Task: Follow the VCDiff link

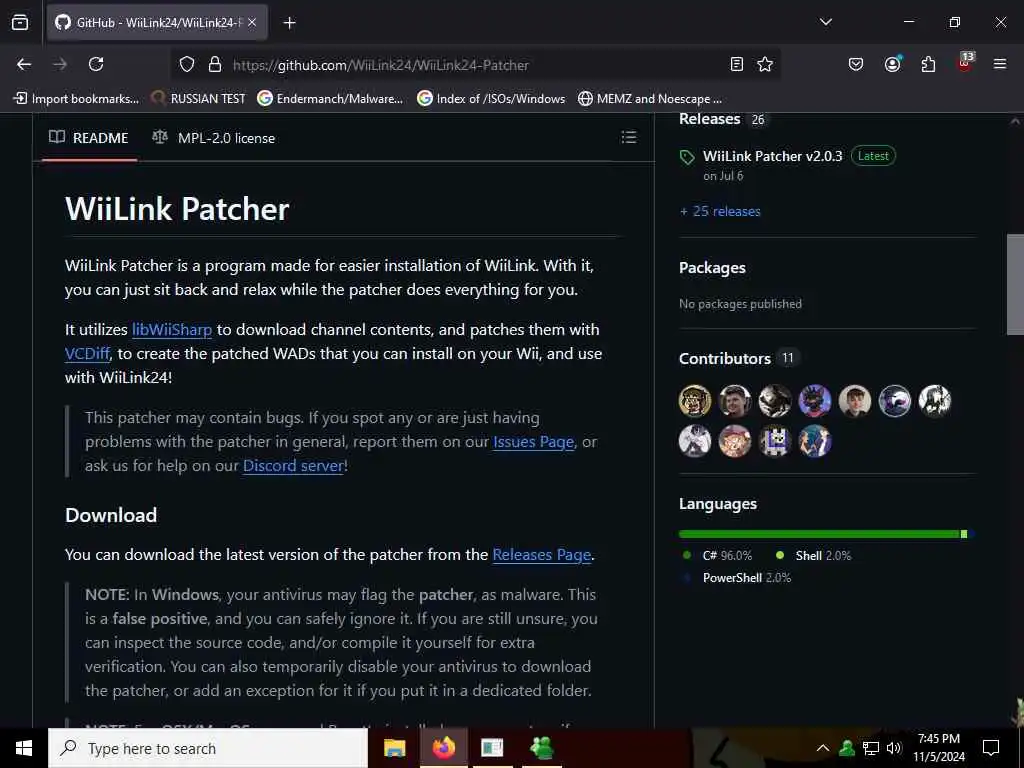Action: click(x=87, y=354)
